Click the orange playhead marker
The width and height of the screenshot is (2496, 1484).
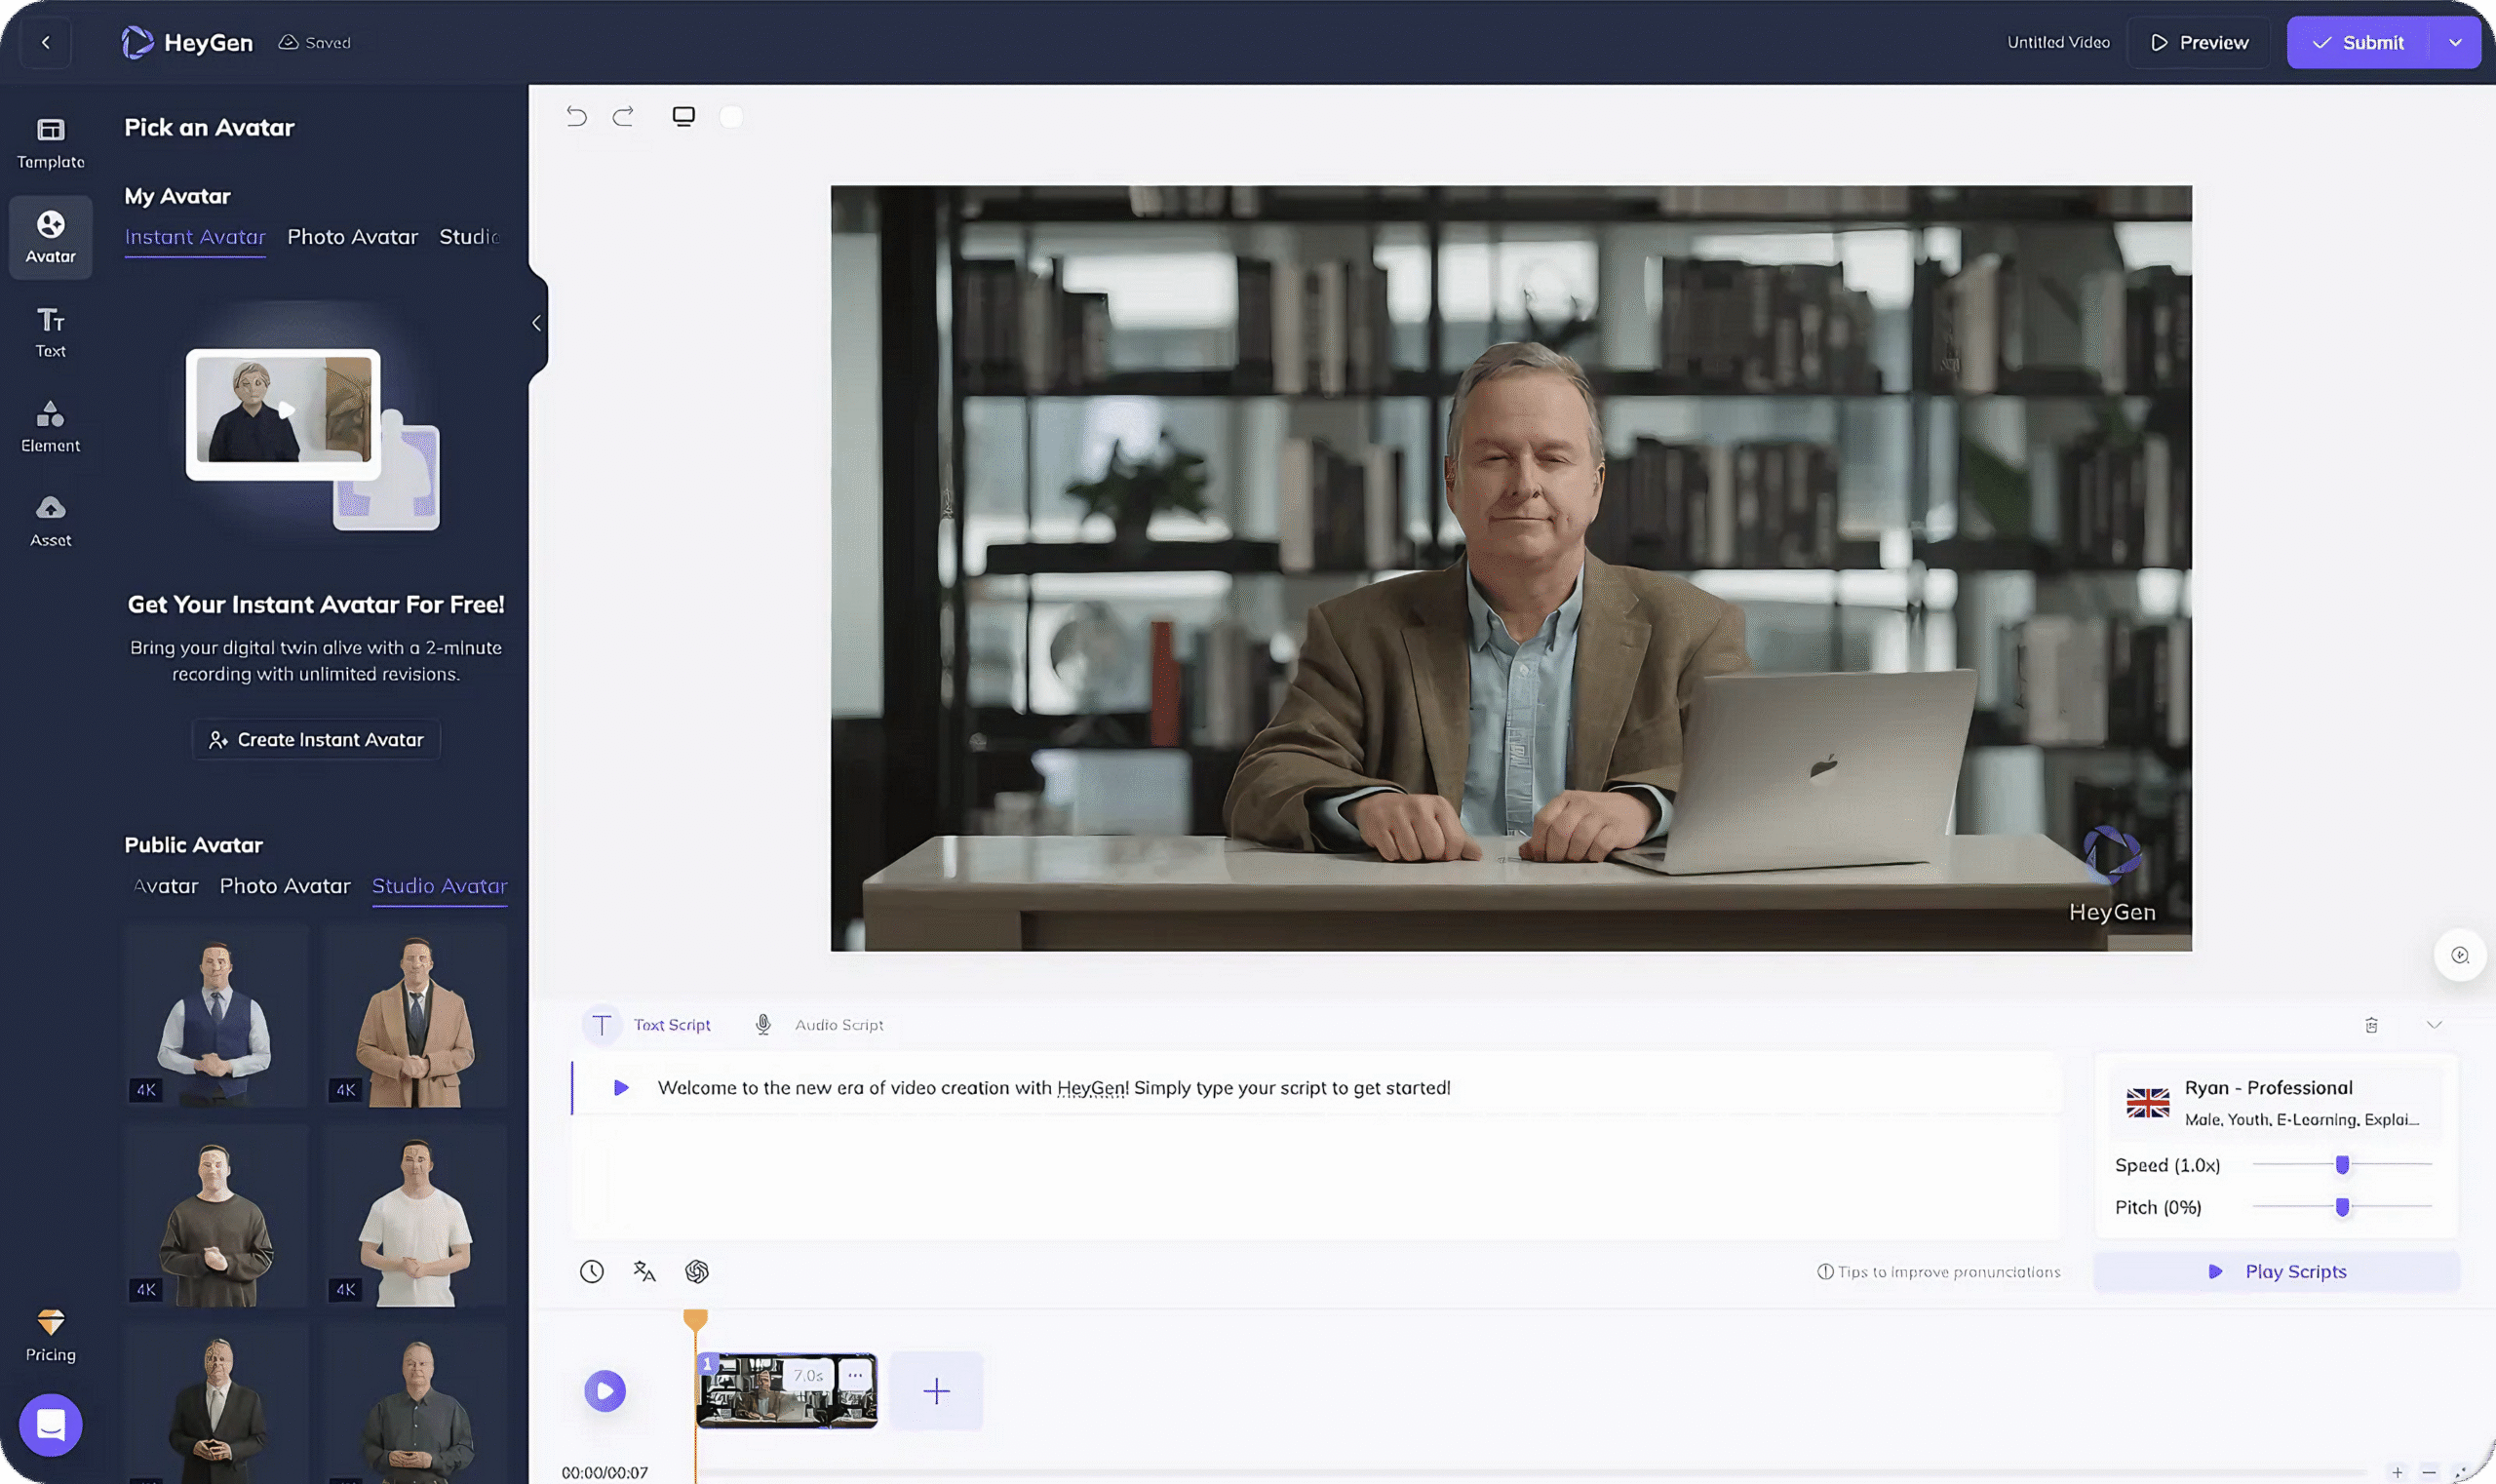click(x=695, y=1320)
